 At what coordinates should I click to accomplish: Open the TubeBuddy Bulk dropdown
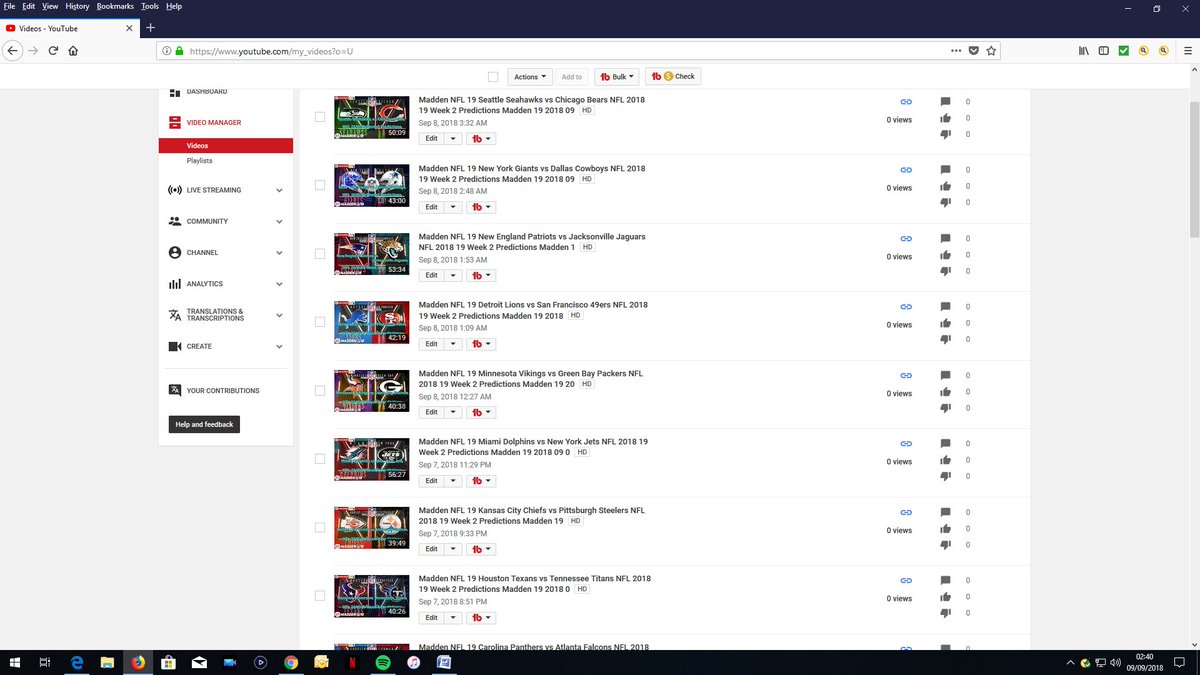[617, 77]
